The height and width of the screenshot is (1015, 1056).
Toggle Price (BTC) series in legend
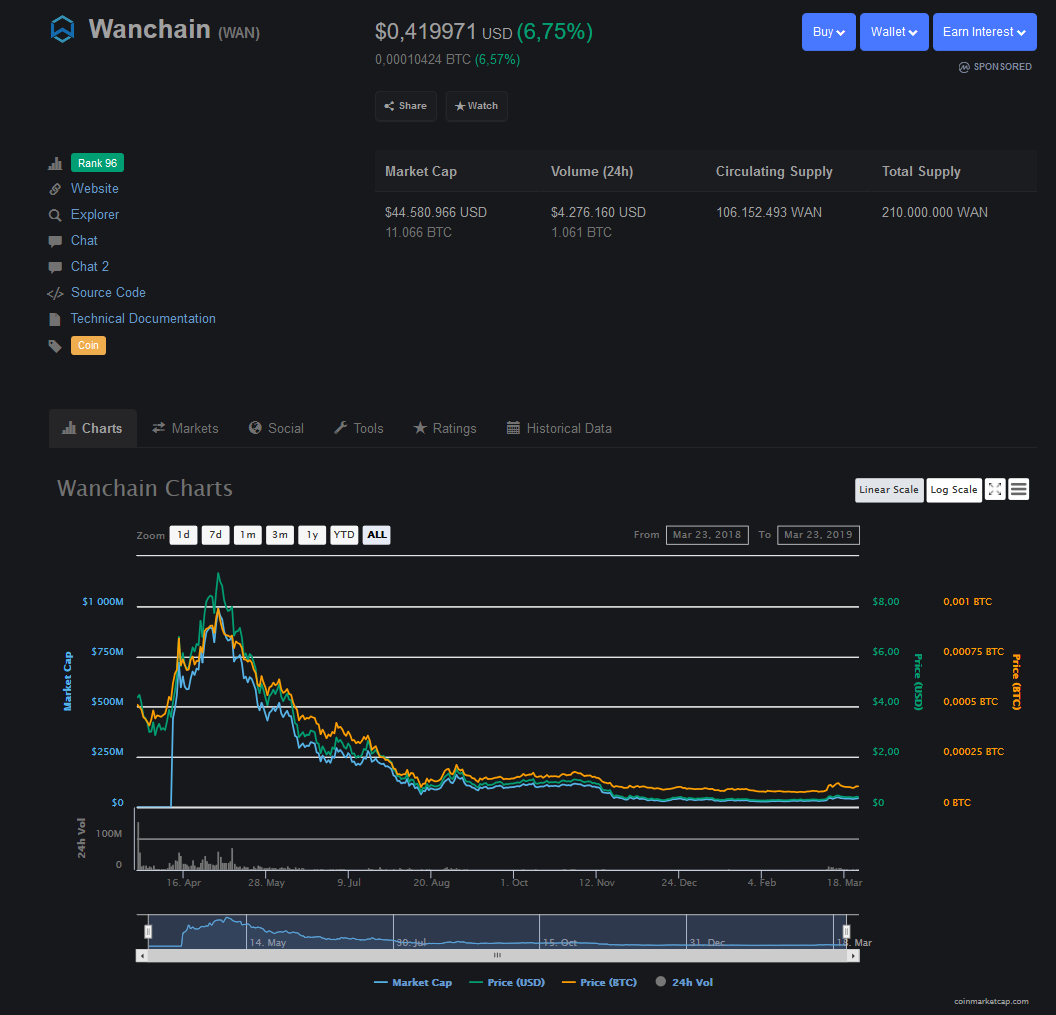(599, 983)
